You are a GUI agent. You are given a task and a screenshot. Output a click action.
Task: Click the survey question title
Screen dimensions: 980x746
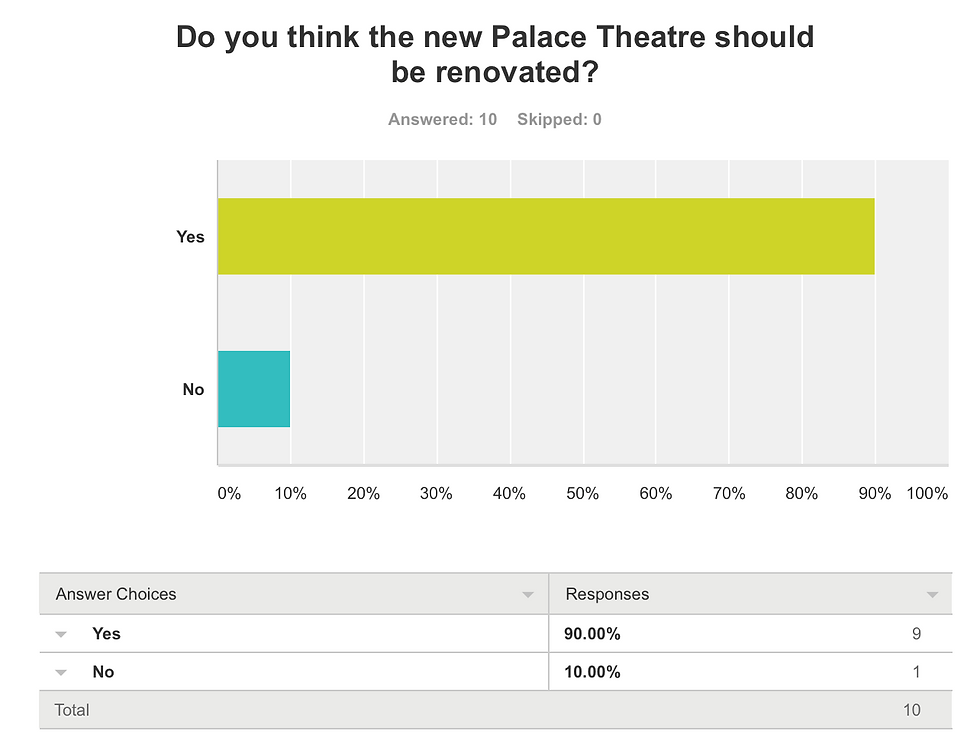pos(494,54)
